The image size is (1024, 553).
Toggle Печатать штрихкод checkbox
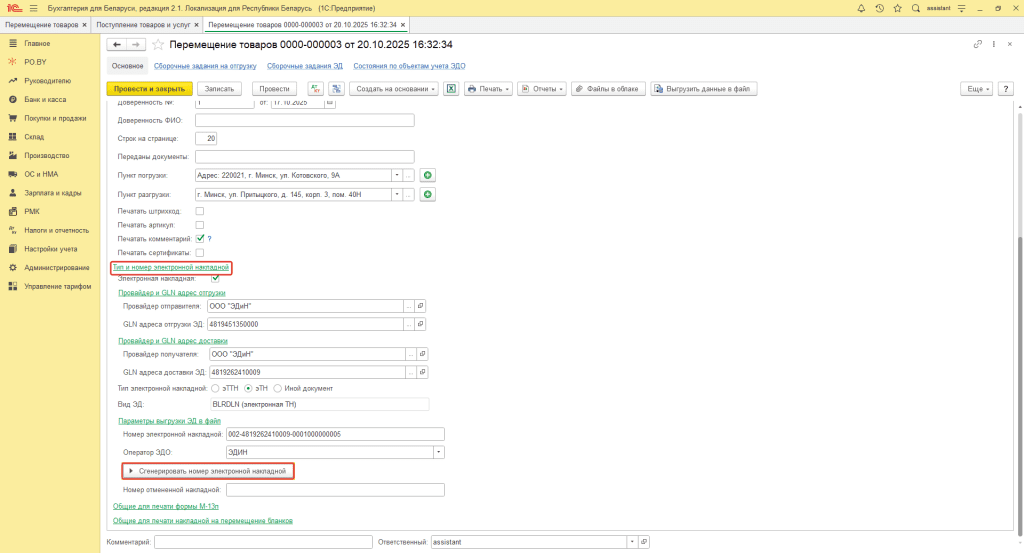[200, 211]
